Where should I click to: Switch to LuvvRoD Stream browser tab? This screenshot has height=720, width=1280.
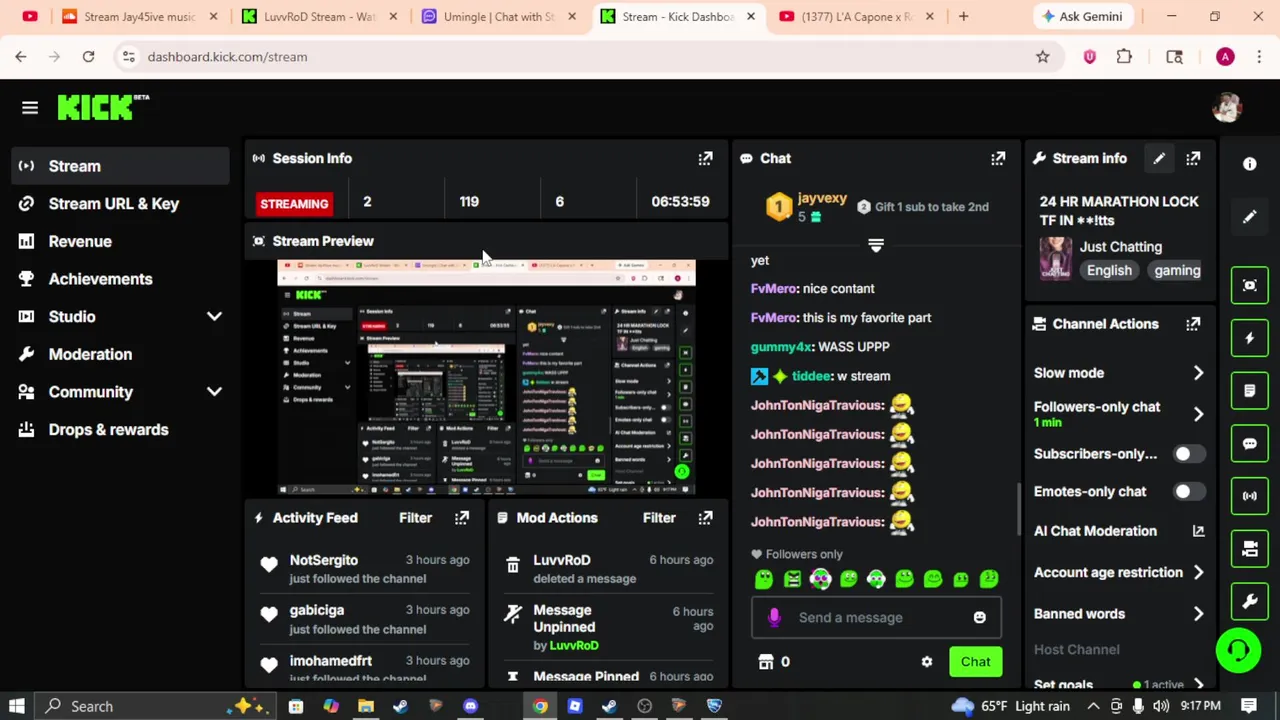coord(319,16)
